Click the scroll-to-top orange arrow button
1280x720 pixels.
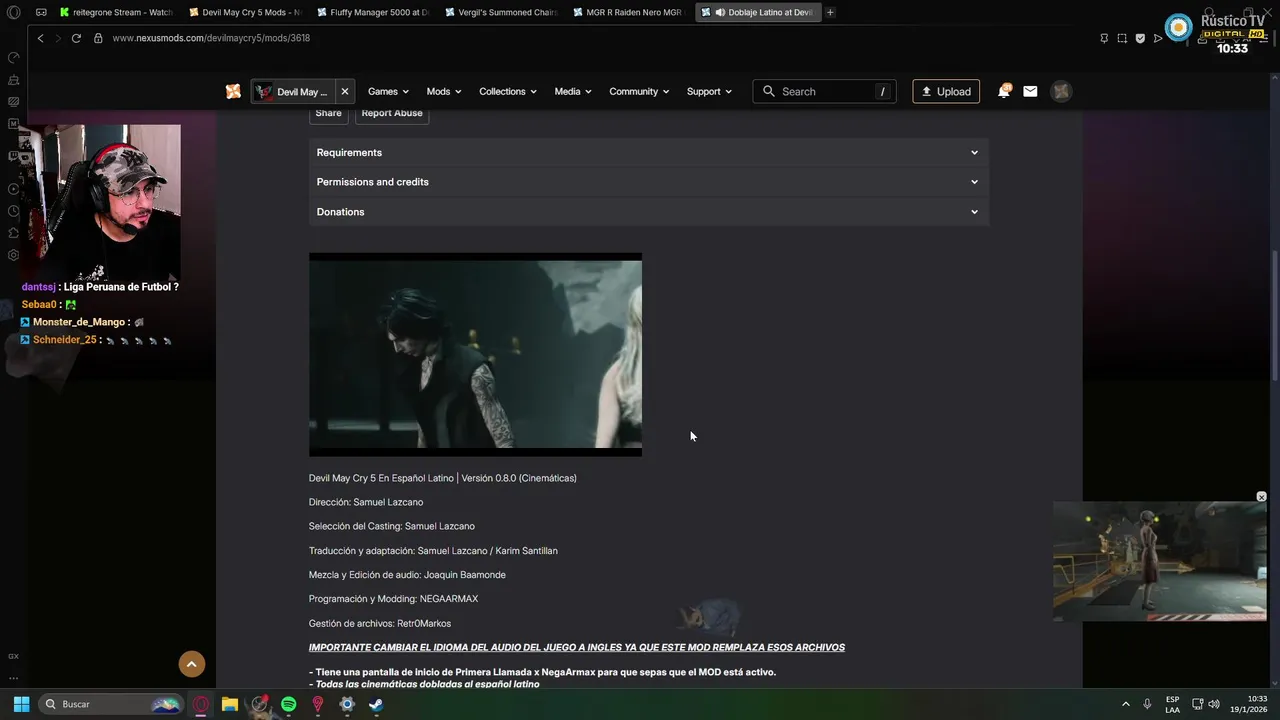point(192,664)
